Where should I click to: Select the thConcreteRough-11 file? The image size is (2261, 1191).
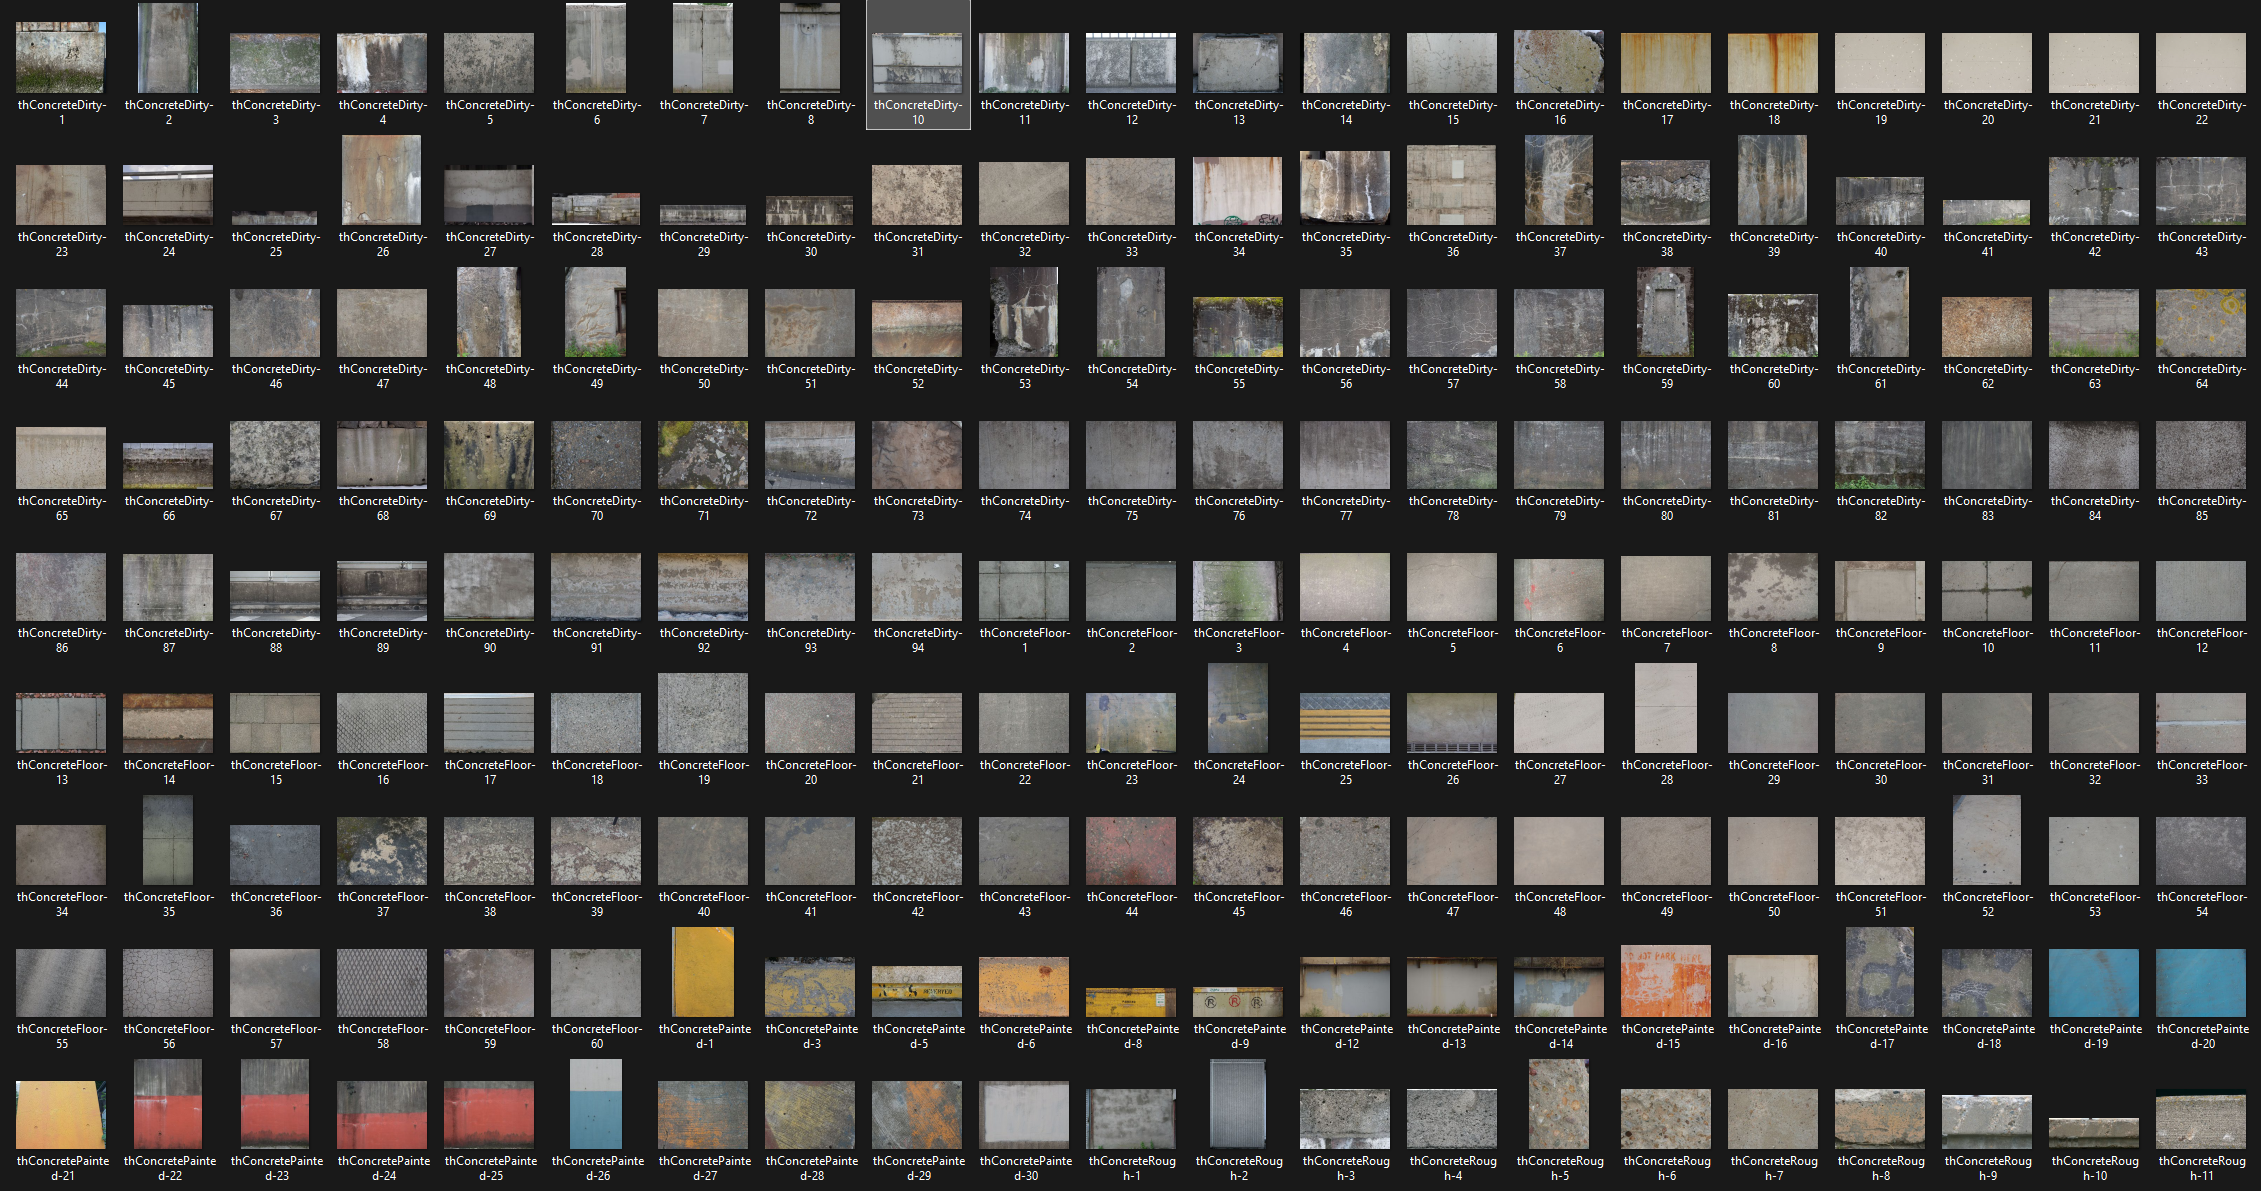coord(2200,1121)
